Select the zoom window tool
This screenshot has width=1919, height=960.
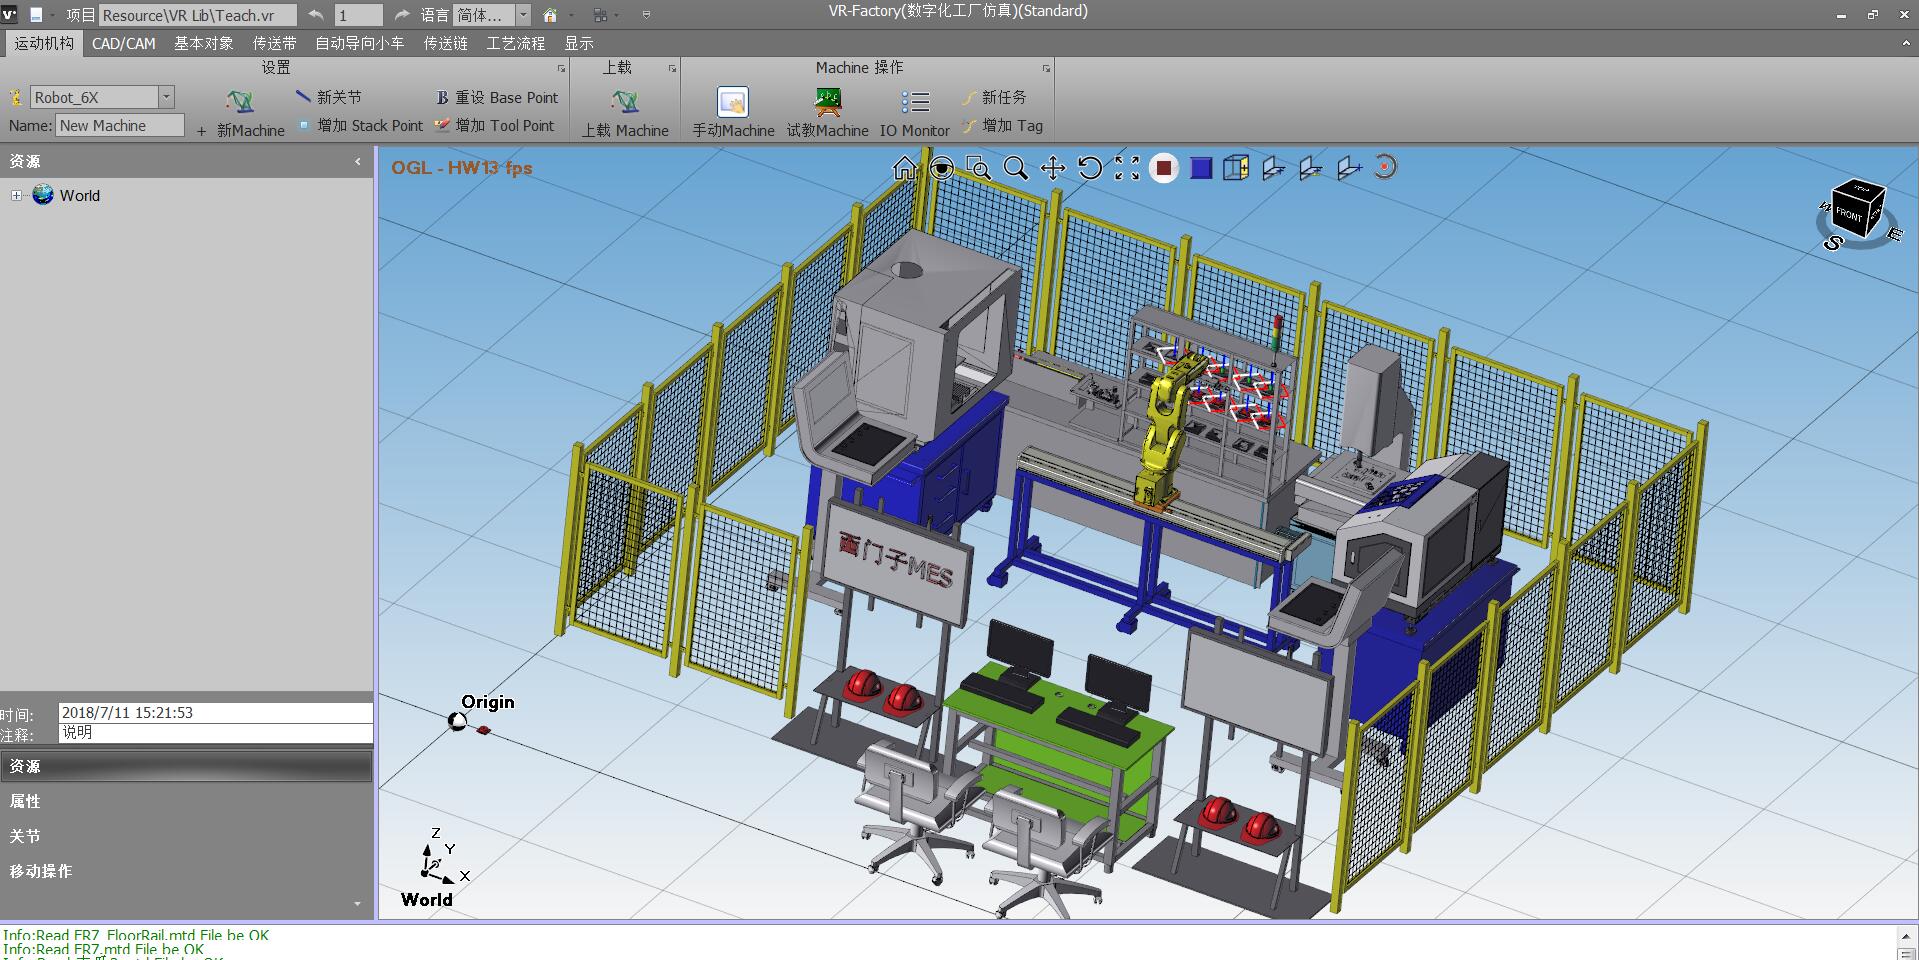(978, 168)
